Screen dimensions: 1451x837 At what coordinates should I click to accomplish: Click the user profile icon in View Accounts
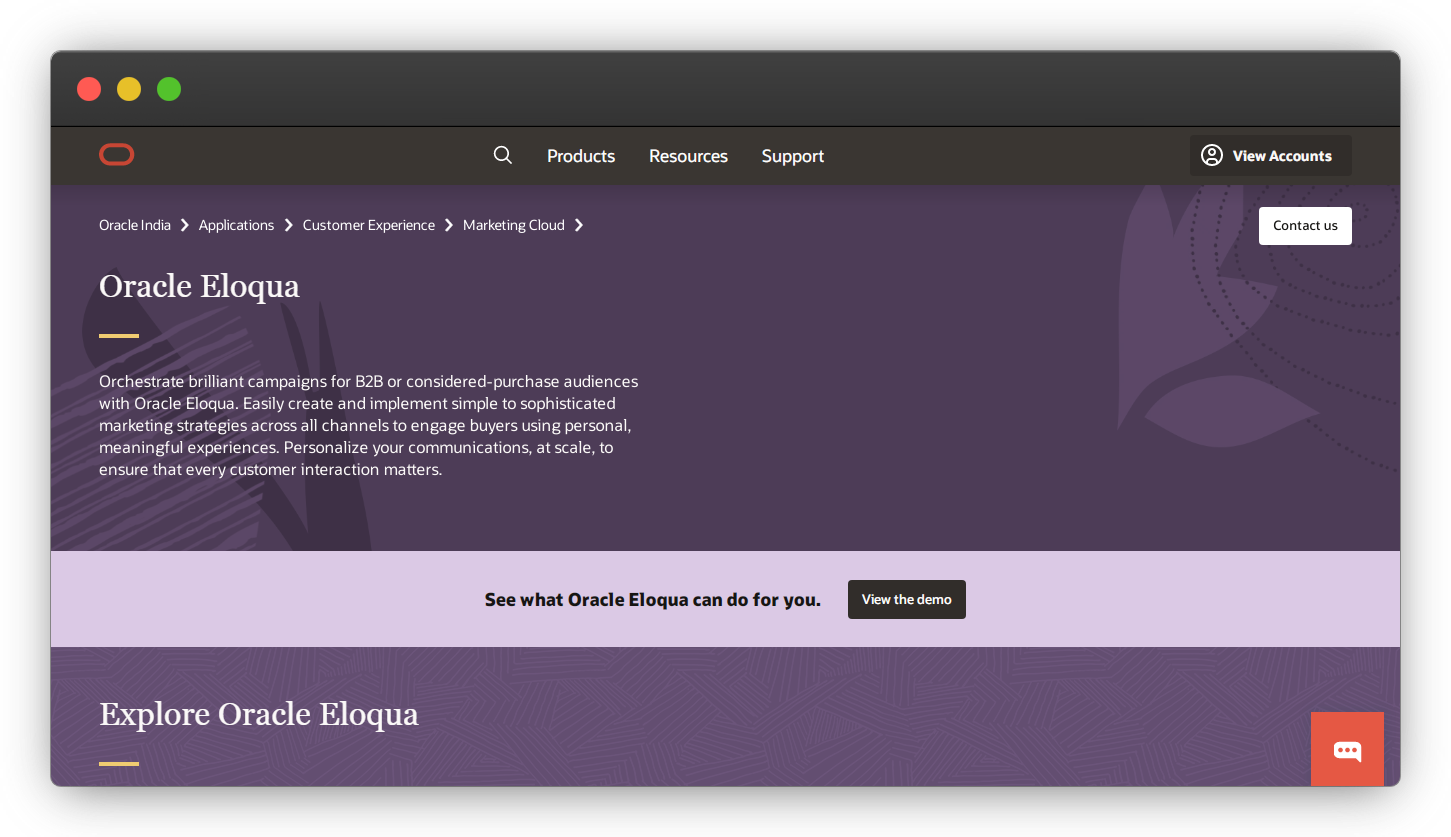point(1212,155)
